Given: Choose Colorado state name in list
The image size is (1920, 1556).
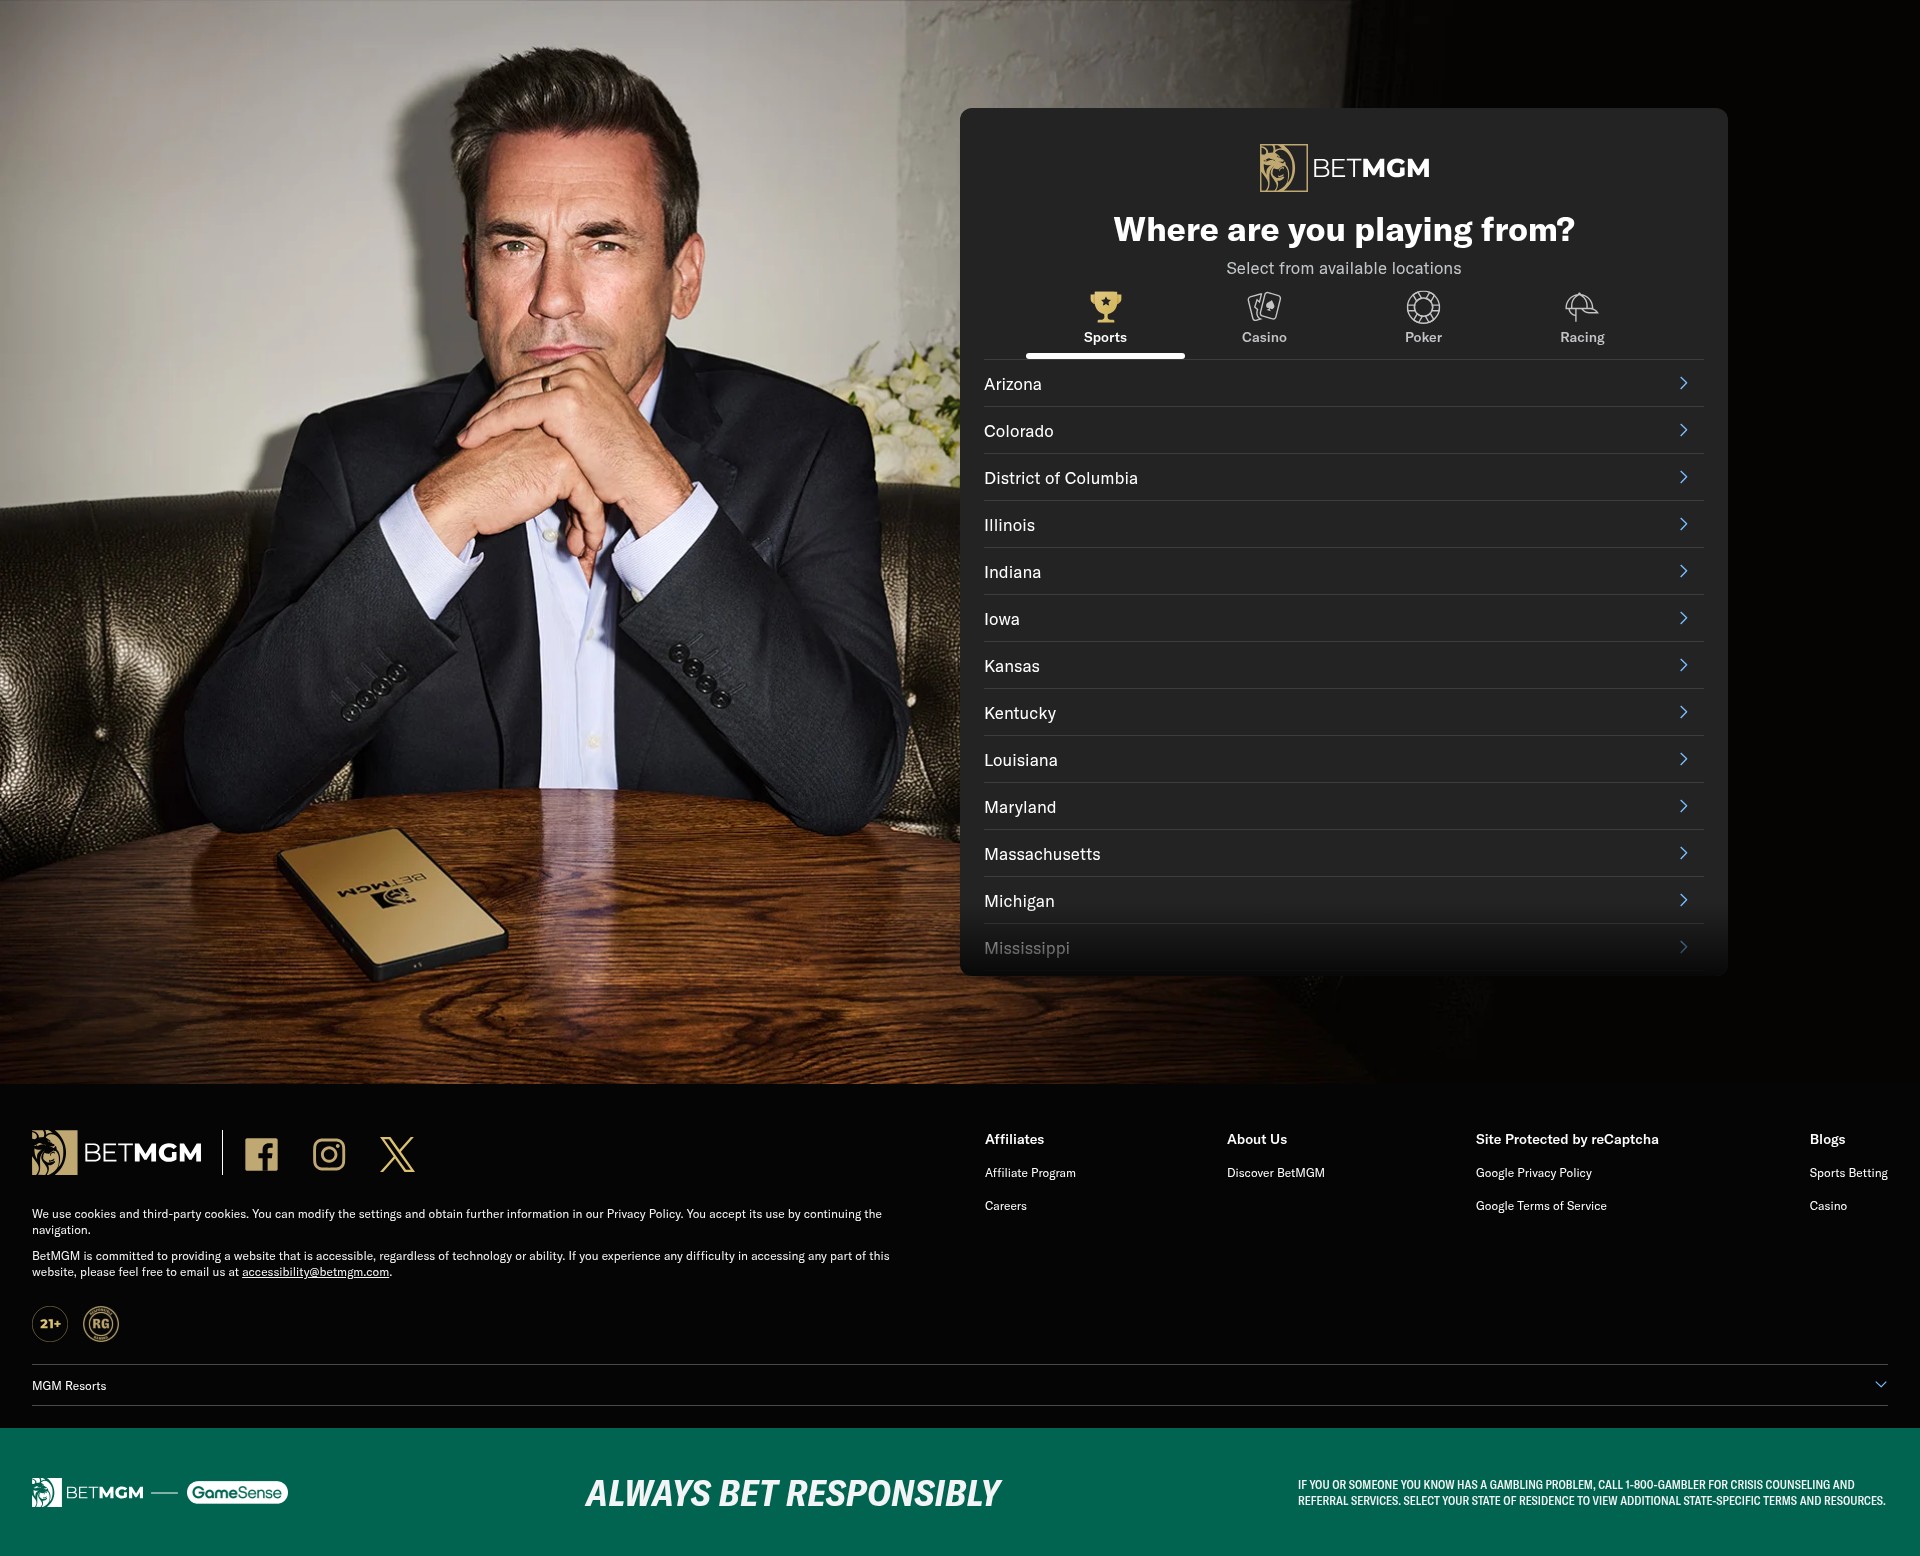Looking at the screenshot, I should 1019,431.
